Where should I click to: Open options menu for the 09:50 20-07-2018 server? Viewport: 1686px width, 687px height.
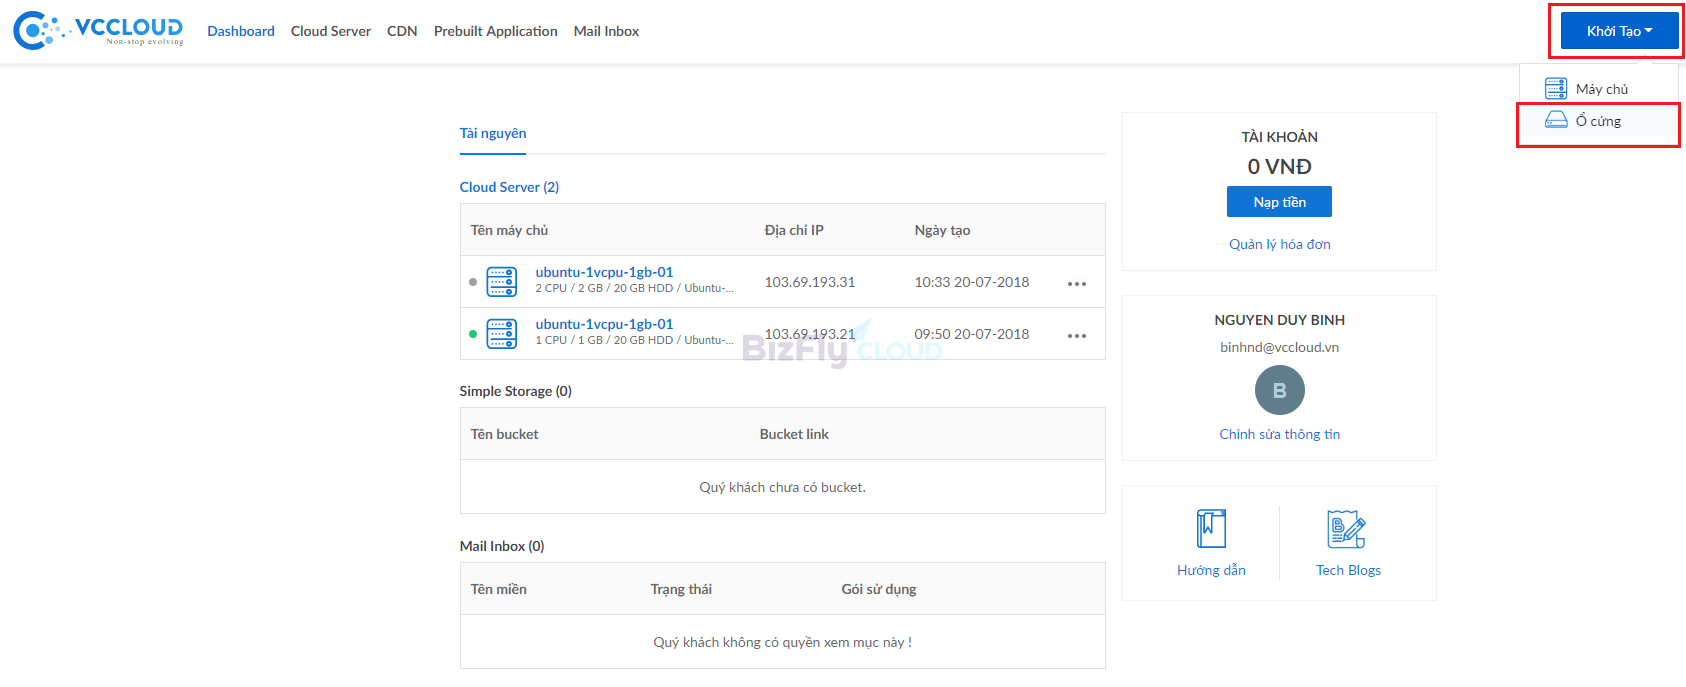1077,336
